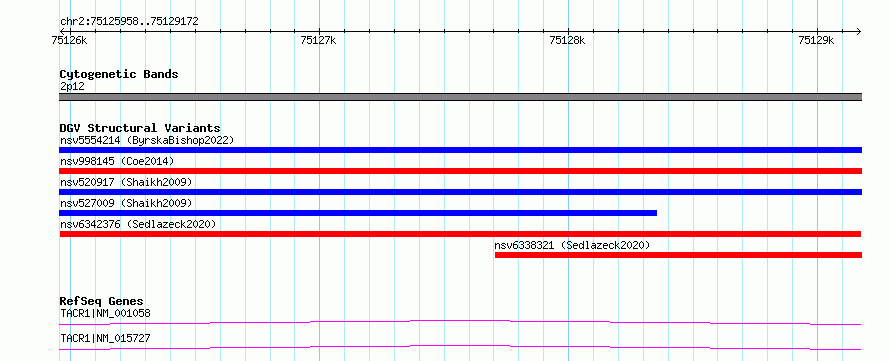The image size is (890, 361).
Task: Click the RefSeq Genes track title
Action: [102, 301]
